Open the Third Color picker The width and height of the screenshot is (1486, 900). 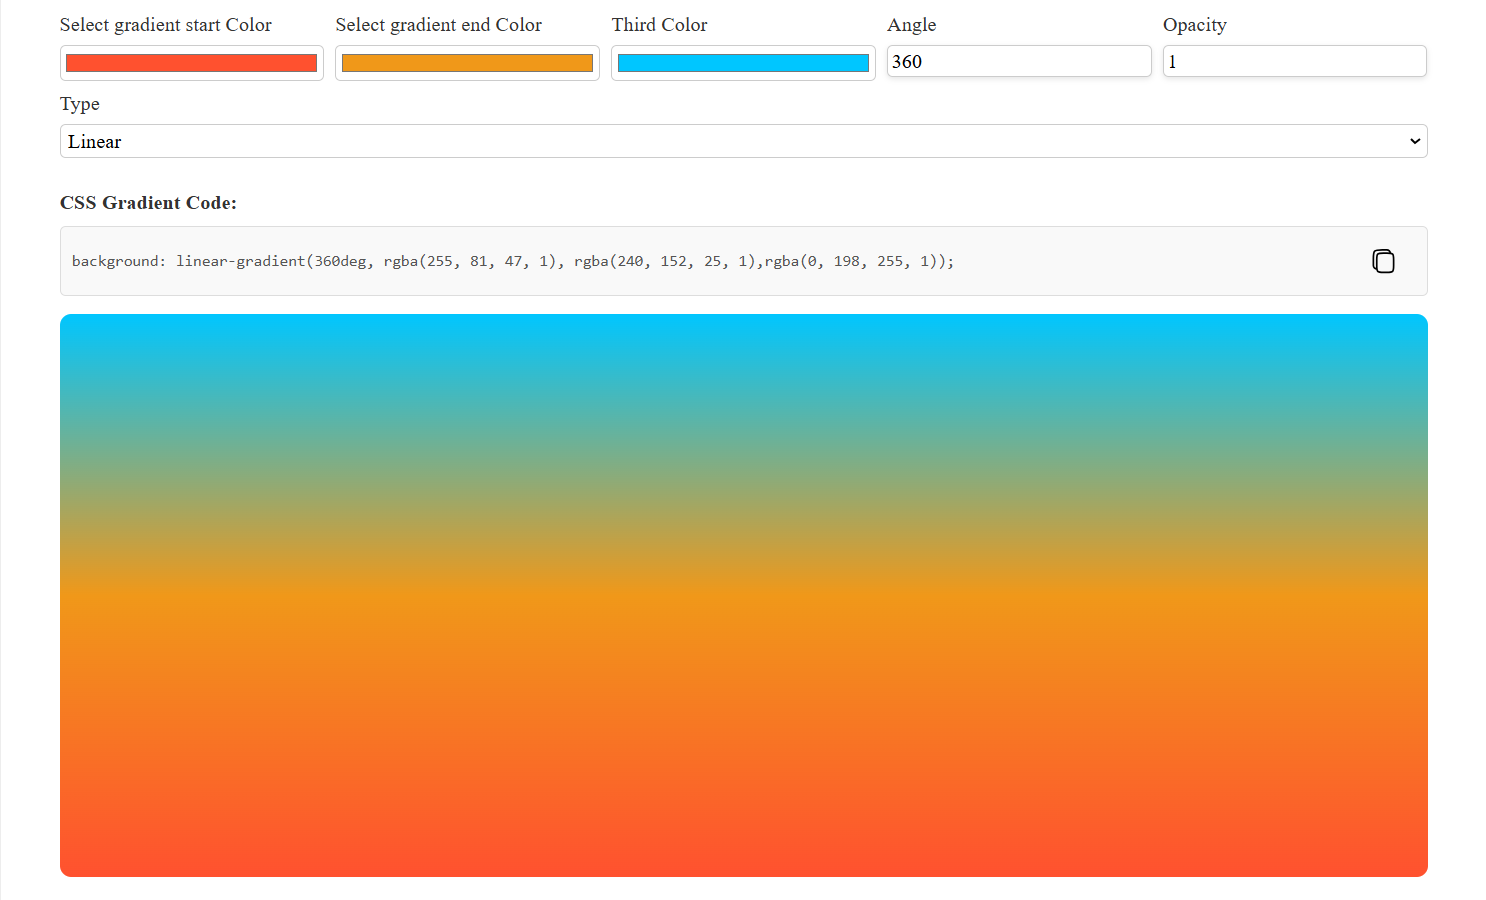click(743, 63)
